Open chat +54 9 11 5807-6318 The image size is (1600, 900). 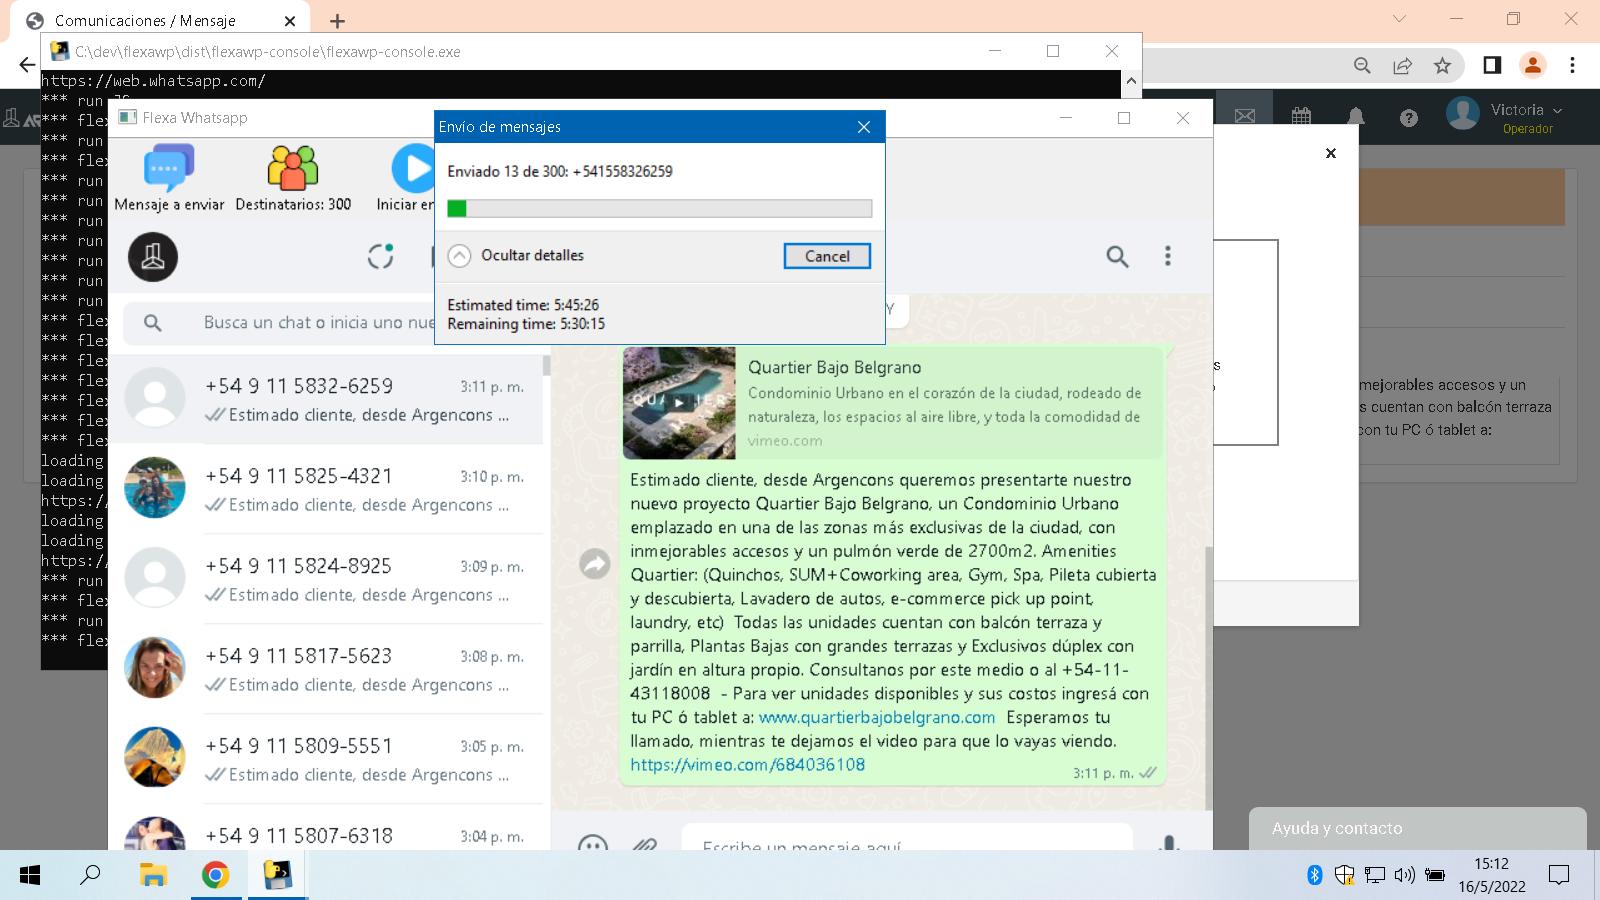pyautogui.click(x=326, y=828)
